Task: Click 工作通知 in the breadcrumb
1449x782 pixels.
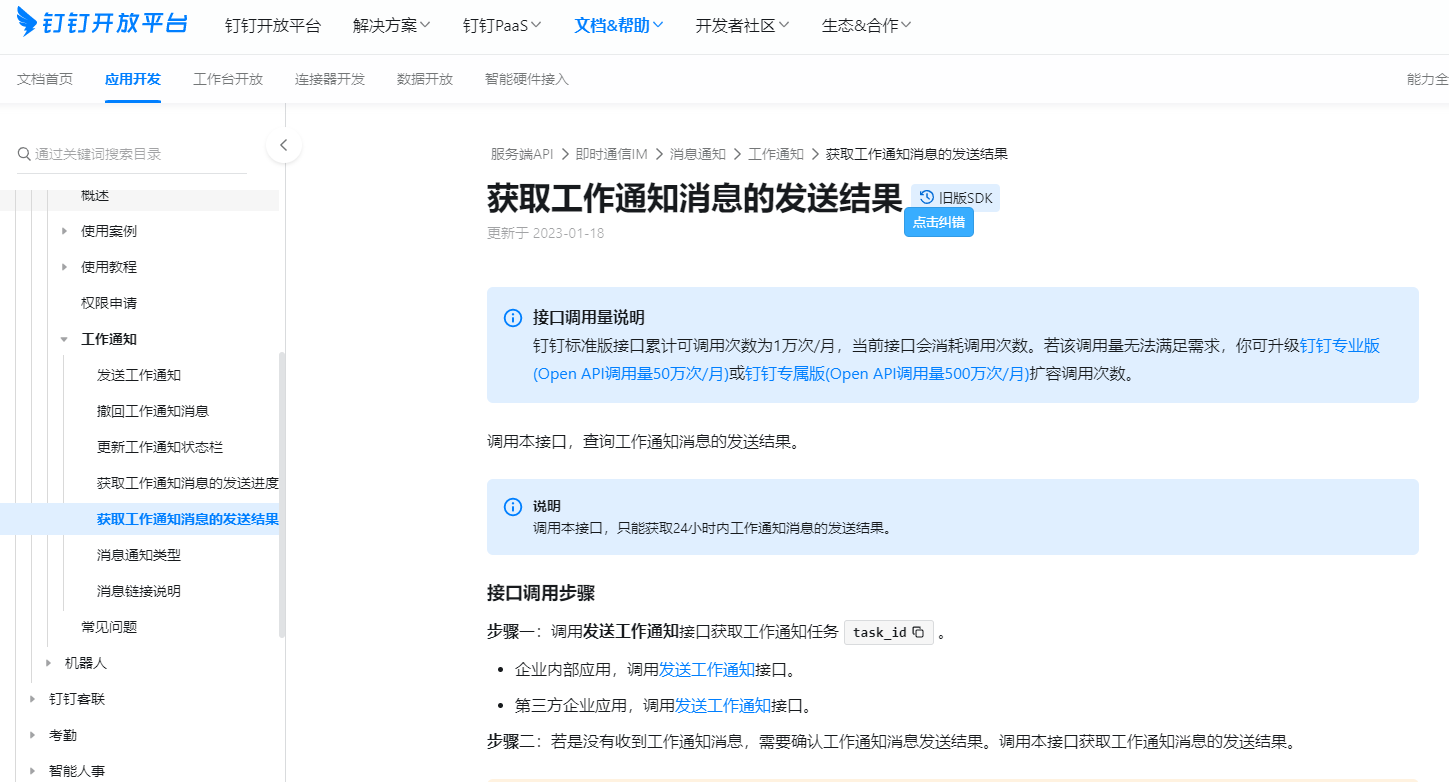Action: [x=776, y=154]
